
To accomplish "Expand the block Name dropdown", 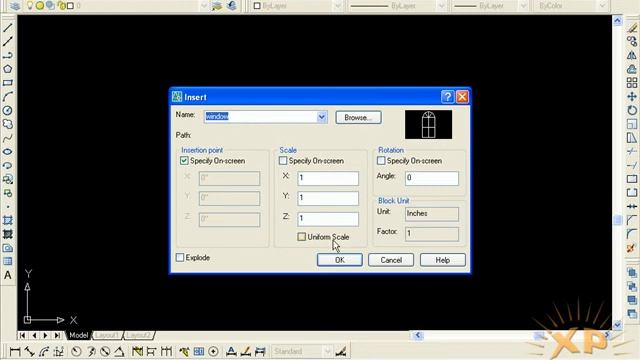I will coord(322,117).
